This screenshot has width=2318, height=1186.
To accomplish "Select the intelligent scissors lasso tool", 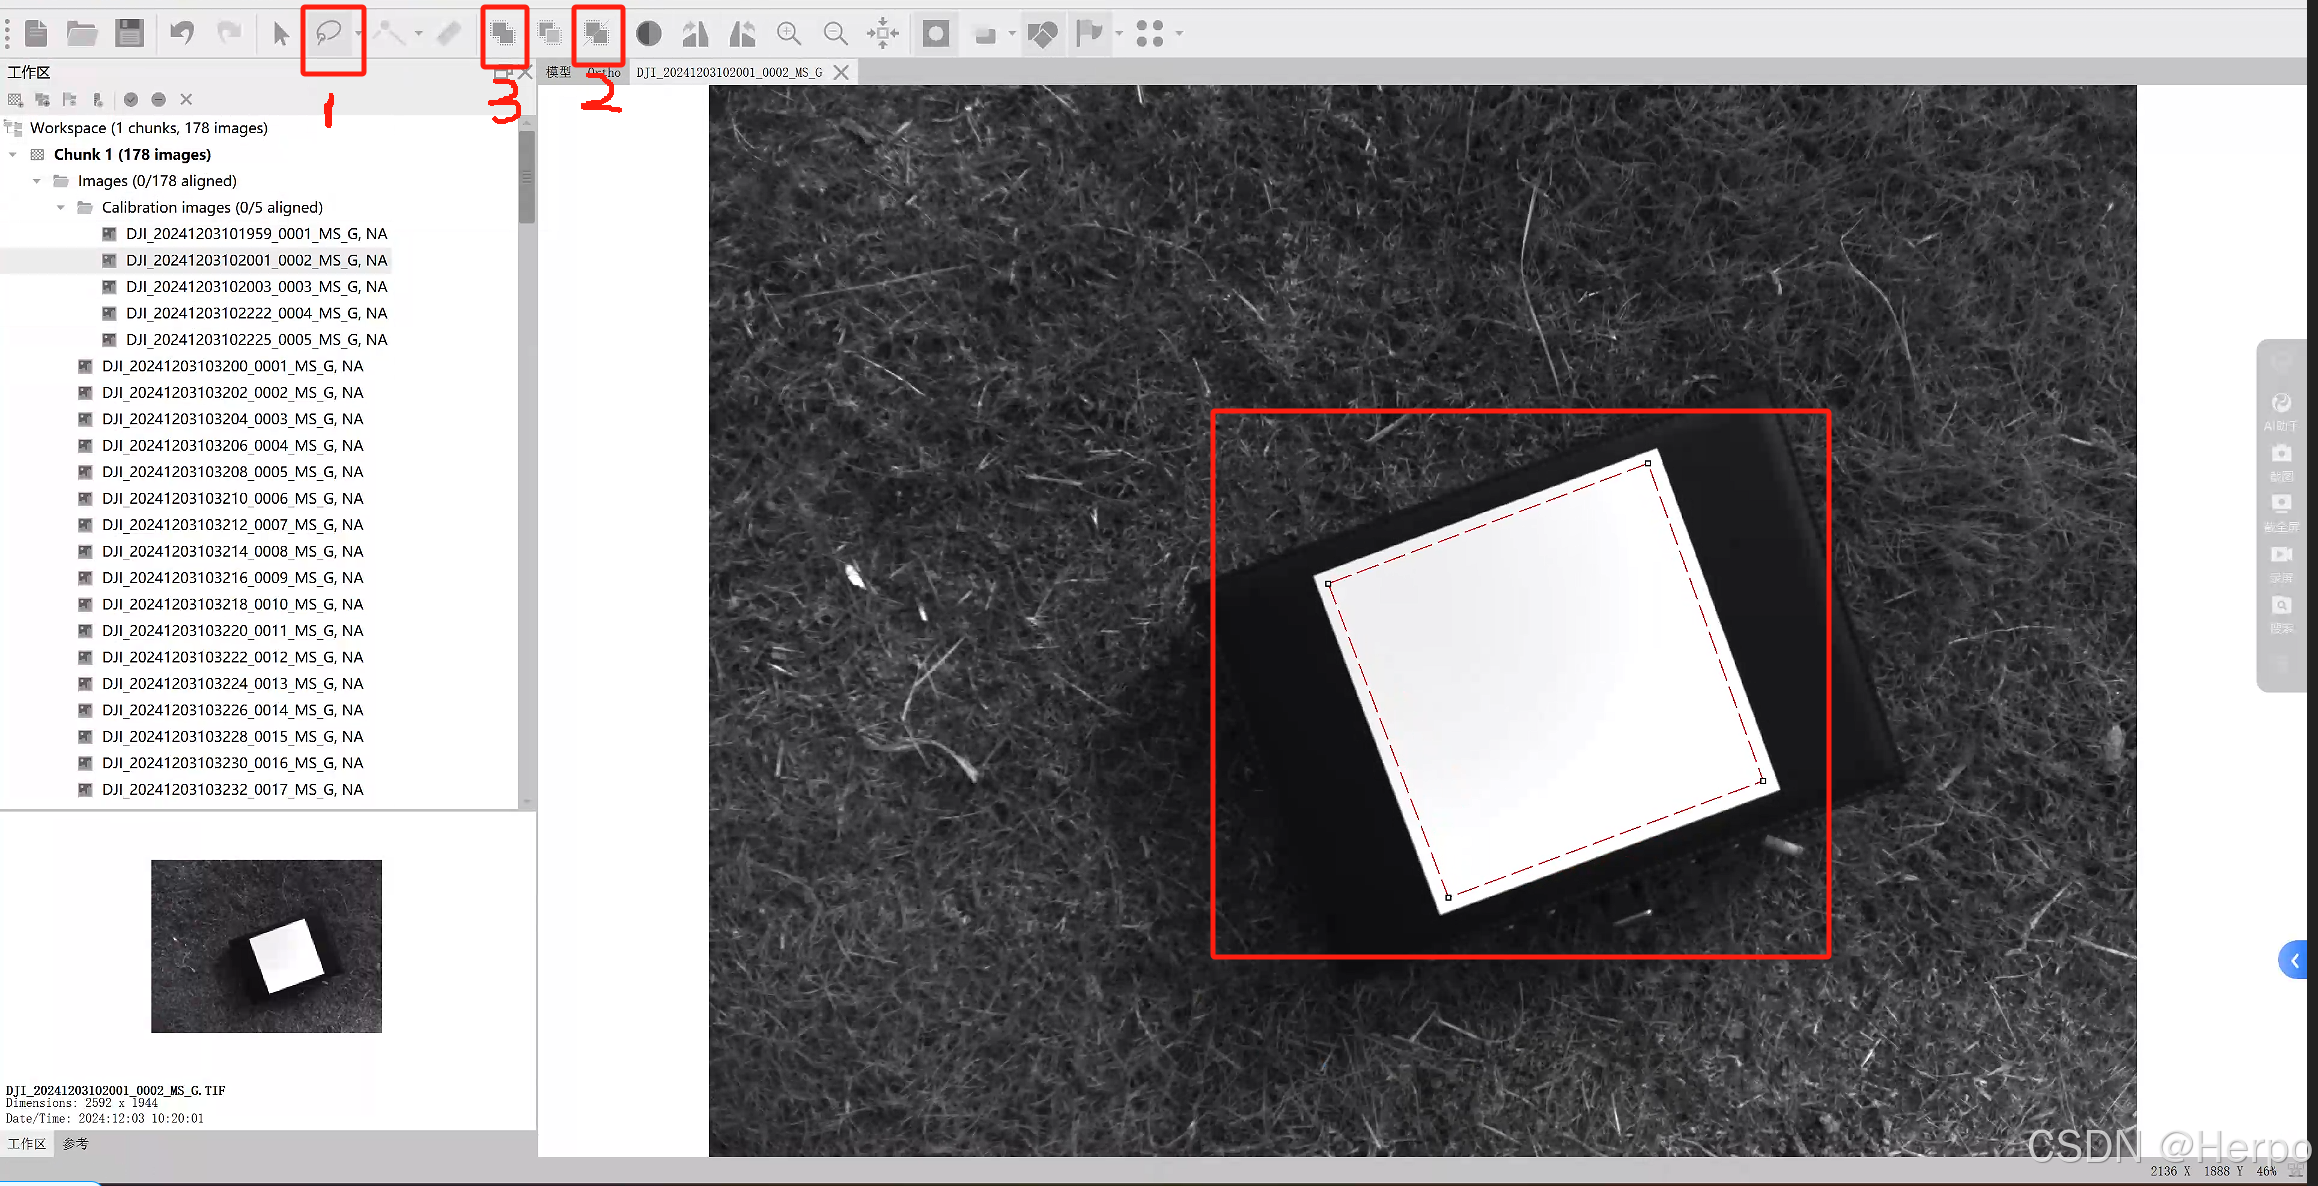I will [x=329, y=34].
